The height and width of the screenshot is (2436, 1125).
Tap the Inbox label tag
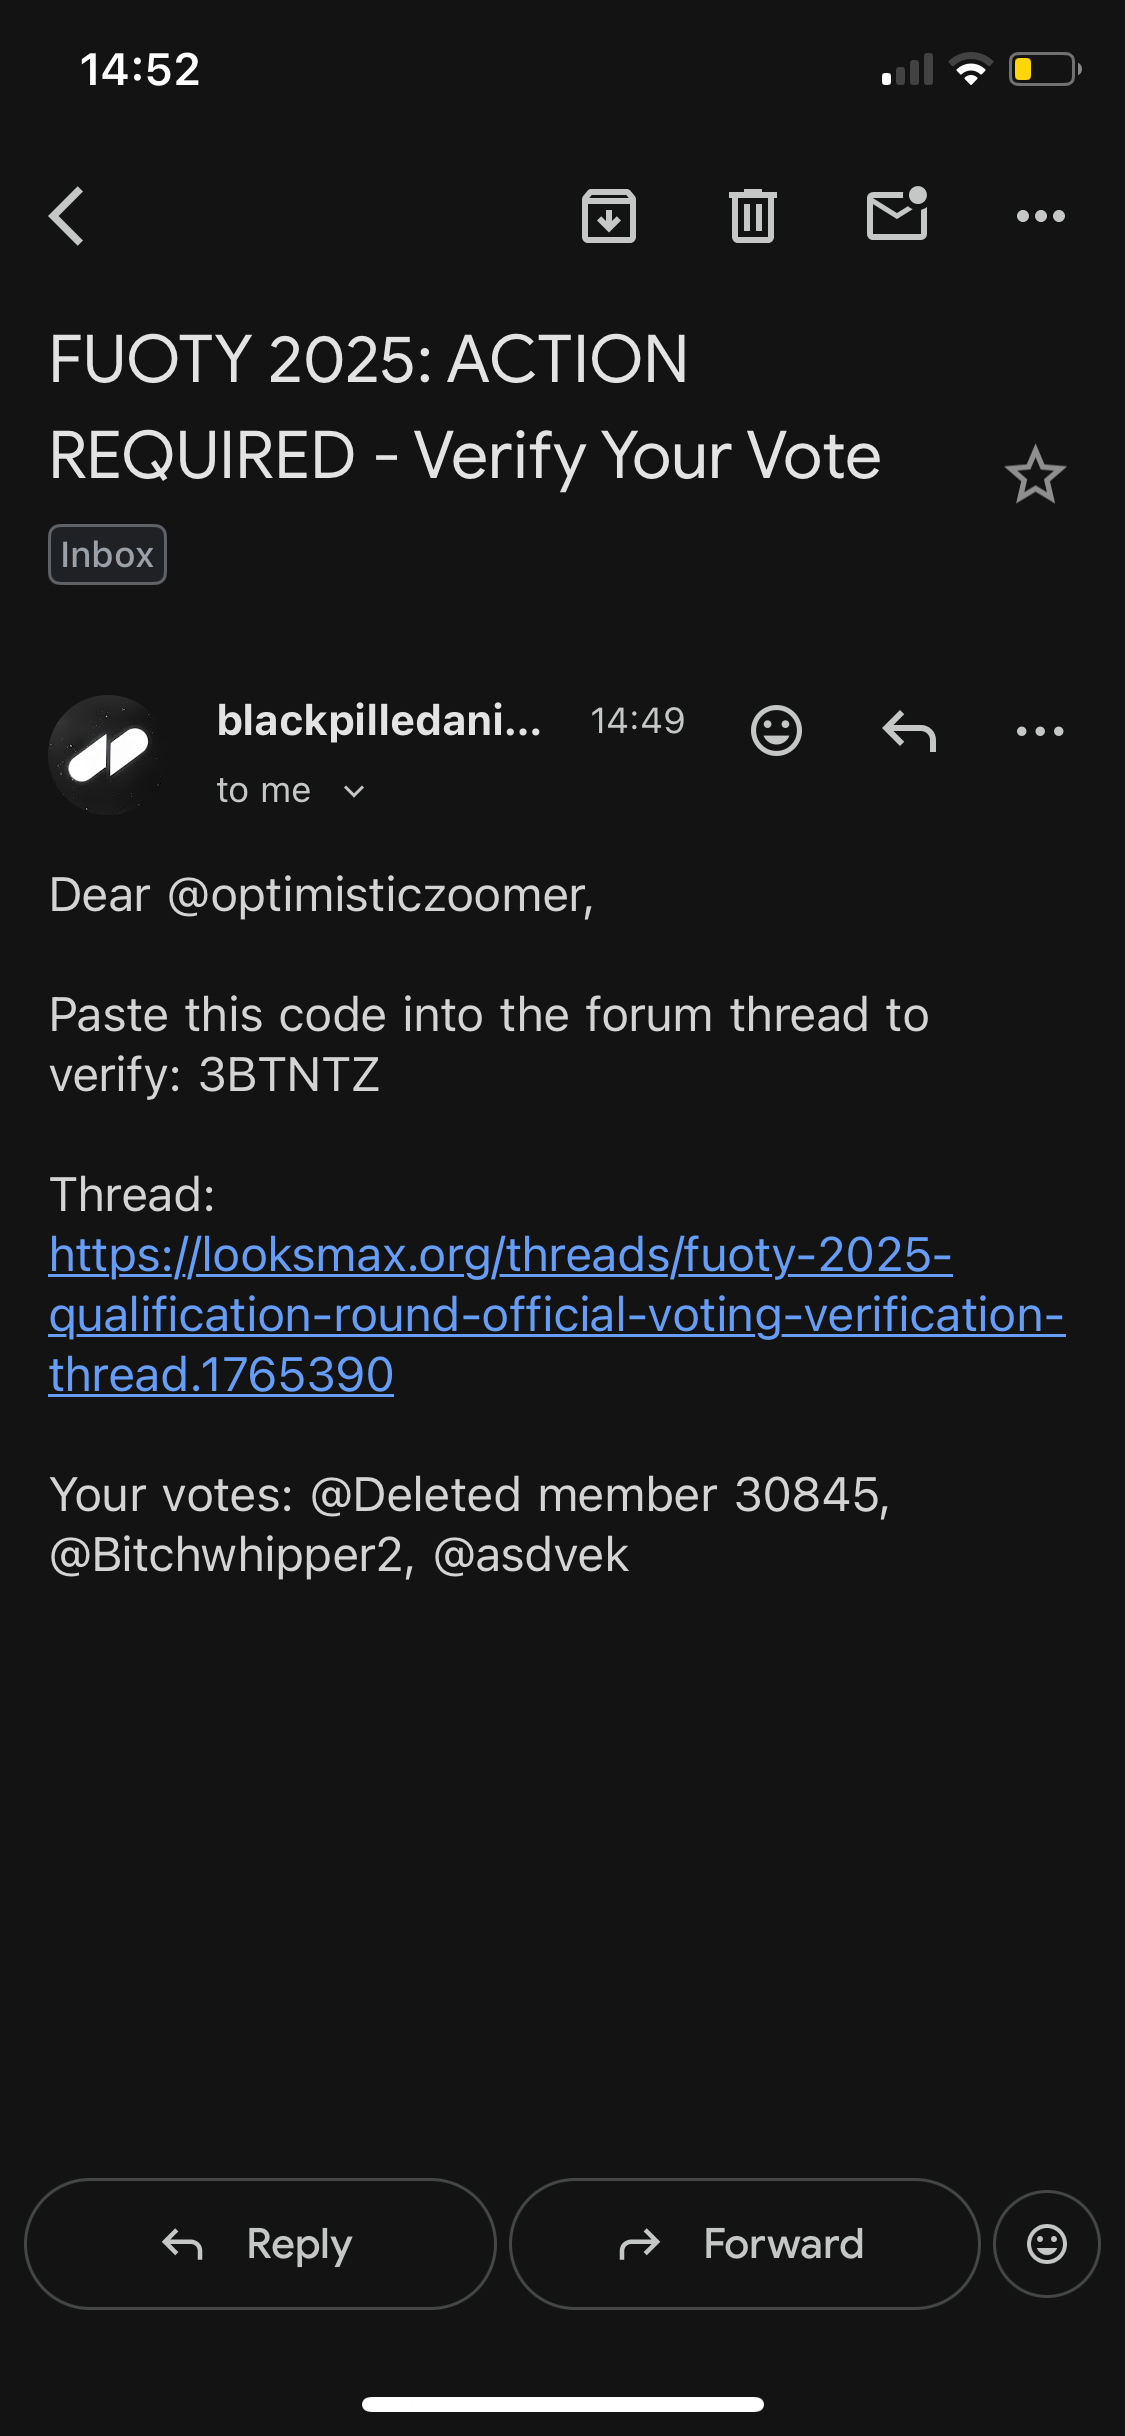107,555
